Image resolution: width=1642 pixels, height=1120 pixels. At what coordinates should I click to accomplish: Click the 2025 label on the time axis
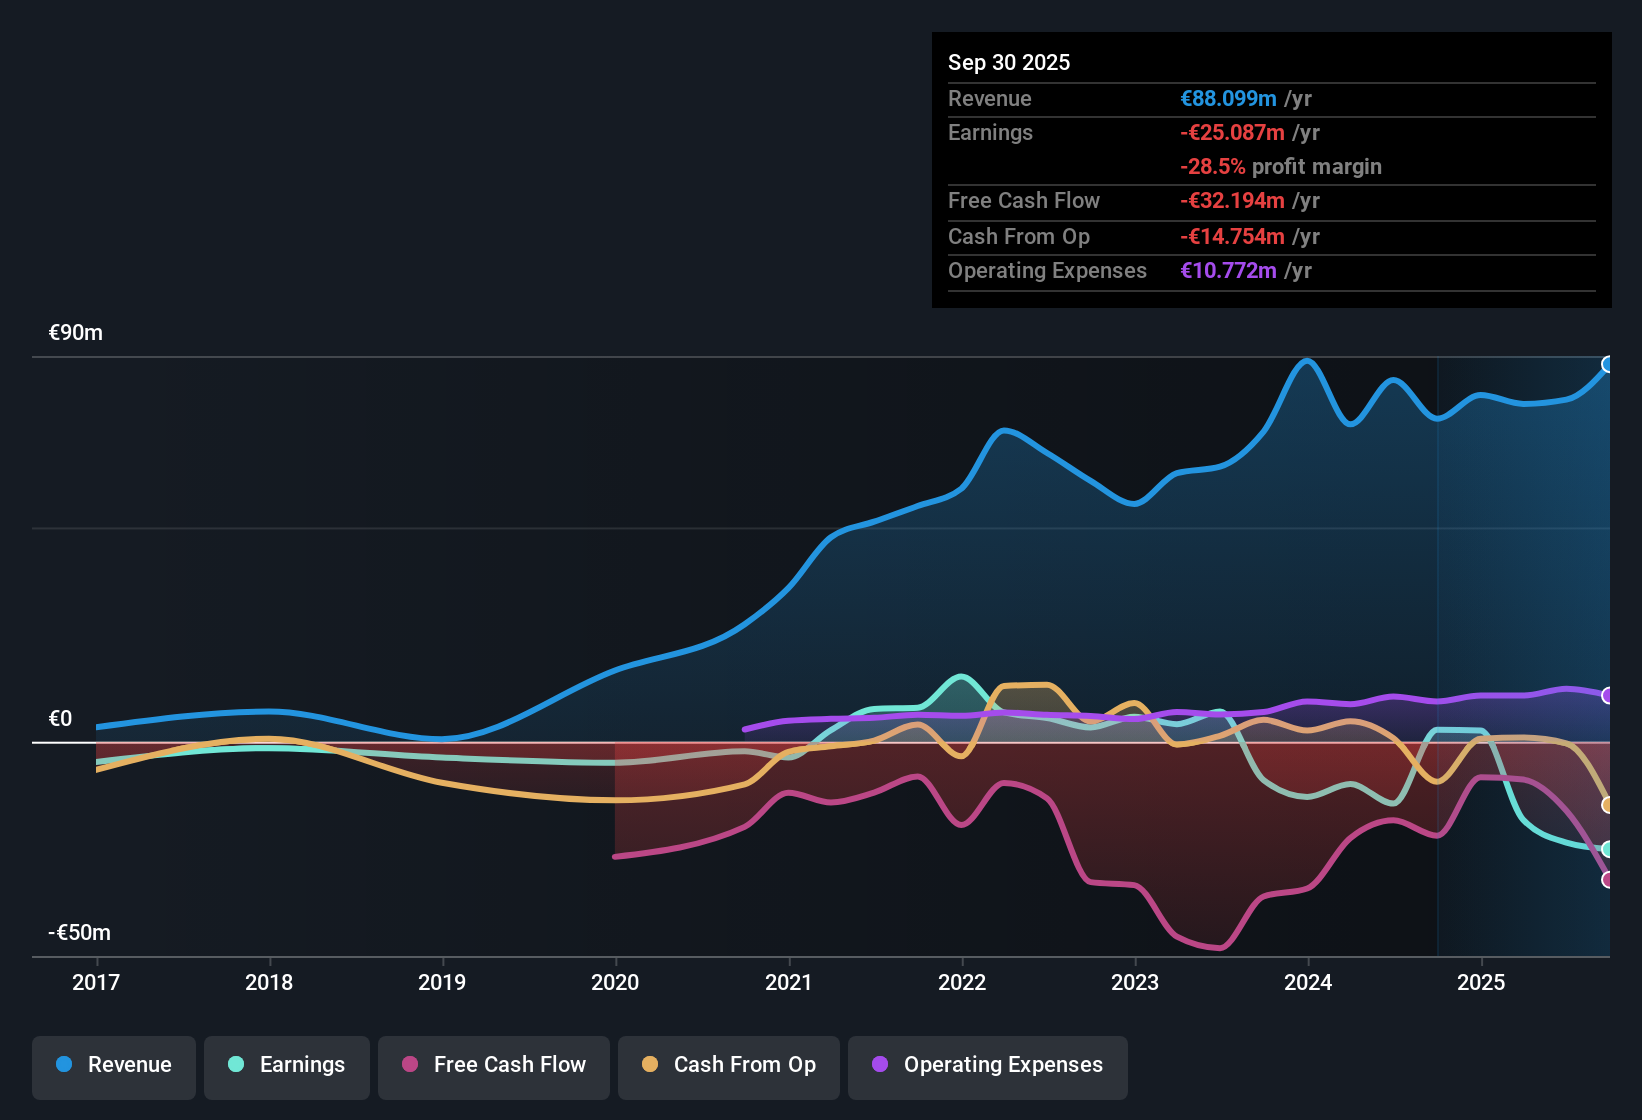pos(1483,982)
